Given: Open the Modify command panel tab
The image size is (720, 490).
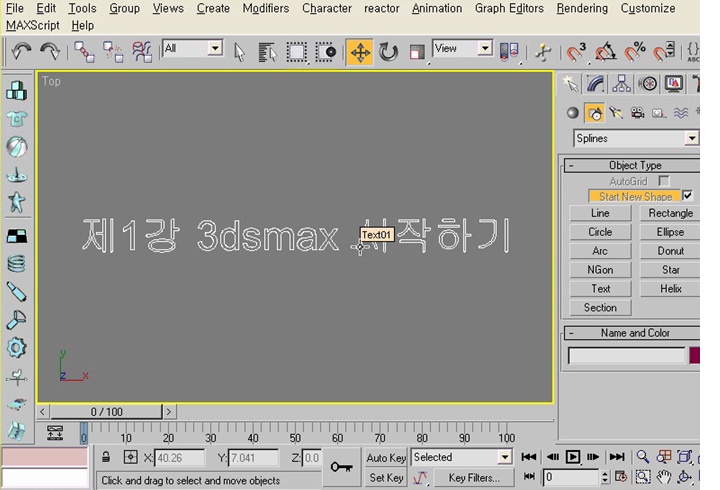Looking at the screenshot, I should click(x=596, y=84).
